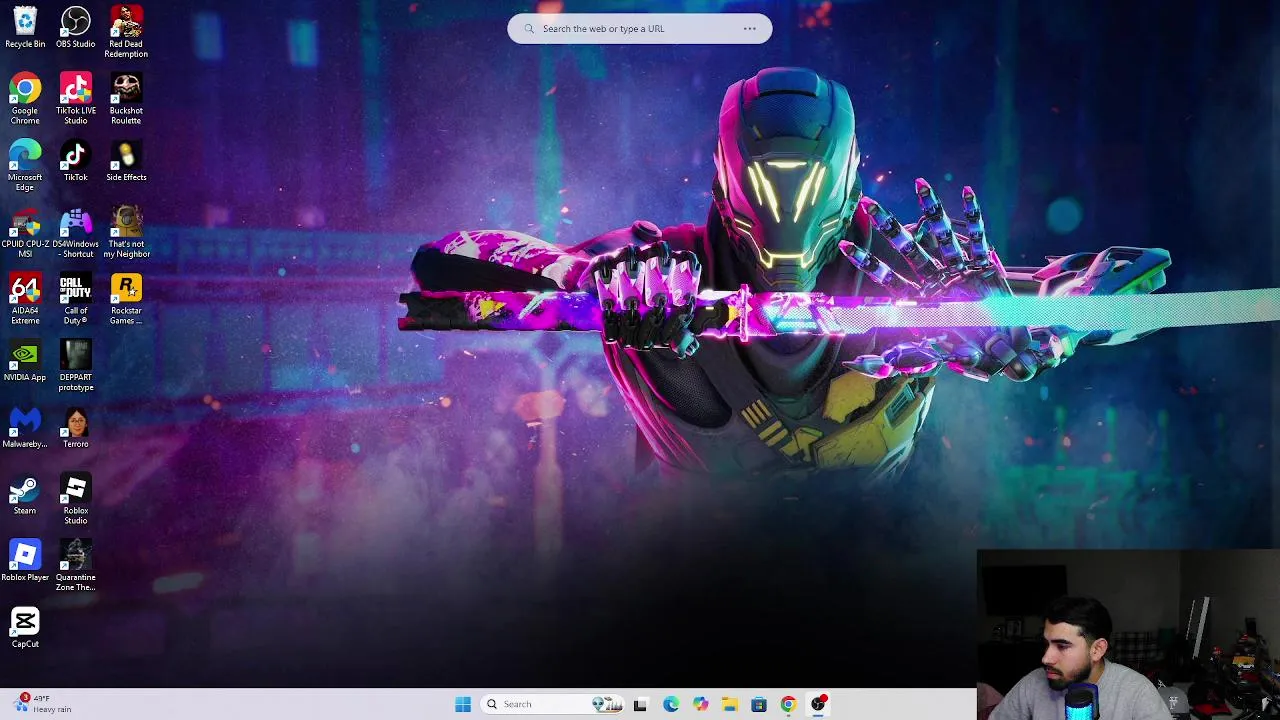Select the CPUID CPU-Z MSI shortcut
1280x720 pixels.
point(25,232)
